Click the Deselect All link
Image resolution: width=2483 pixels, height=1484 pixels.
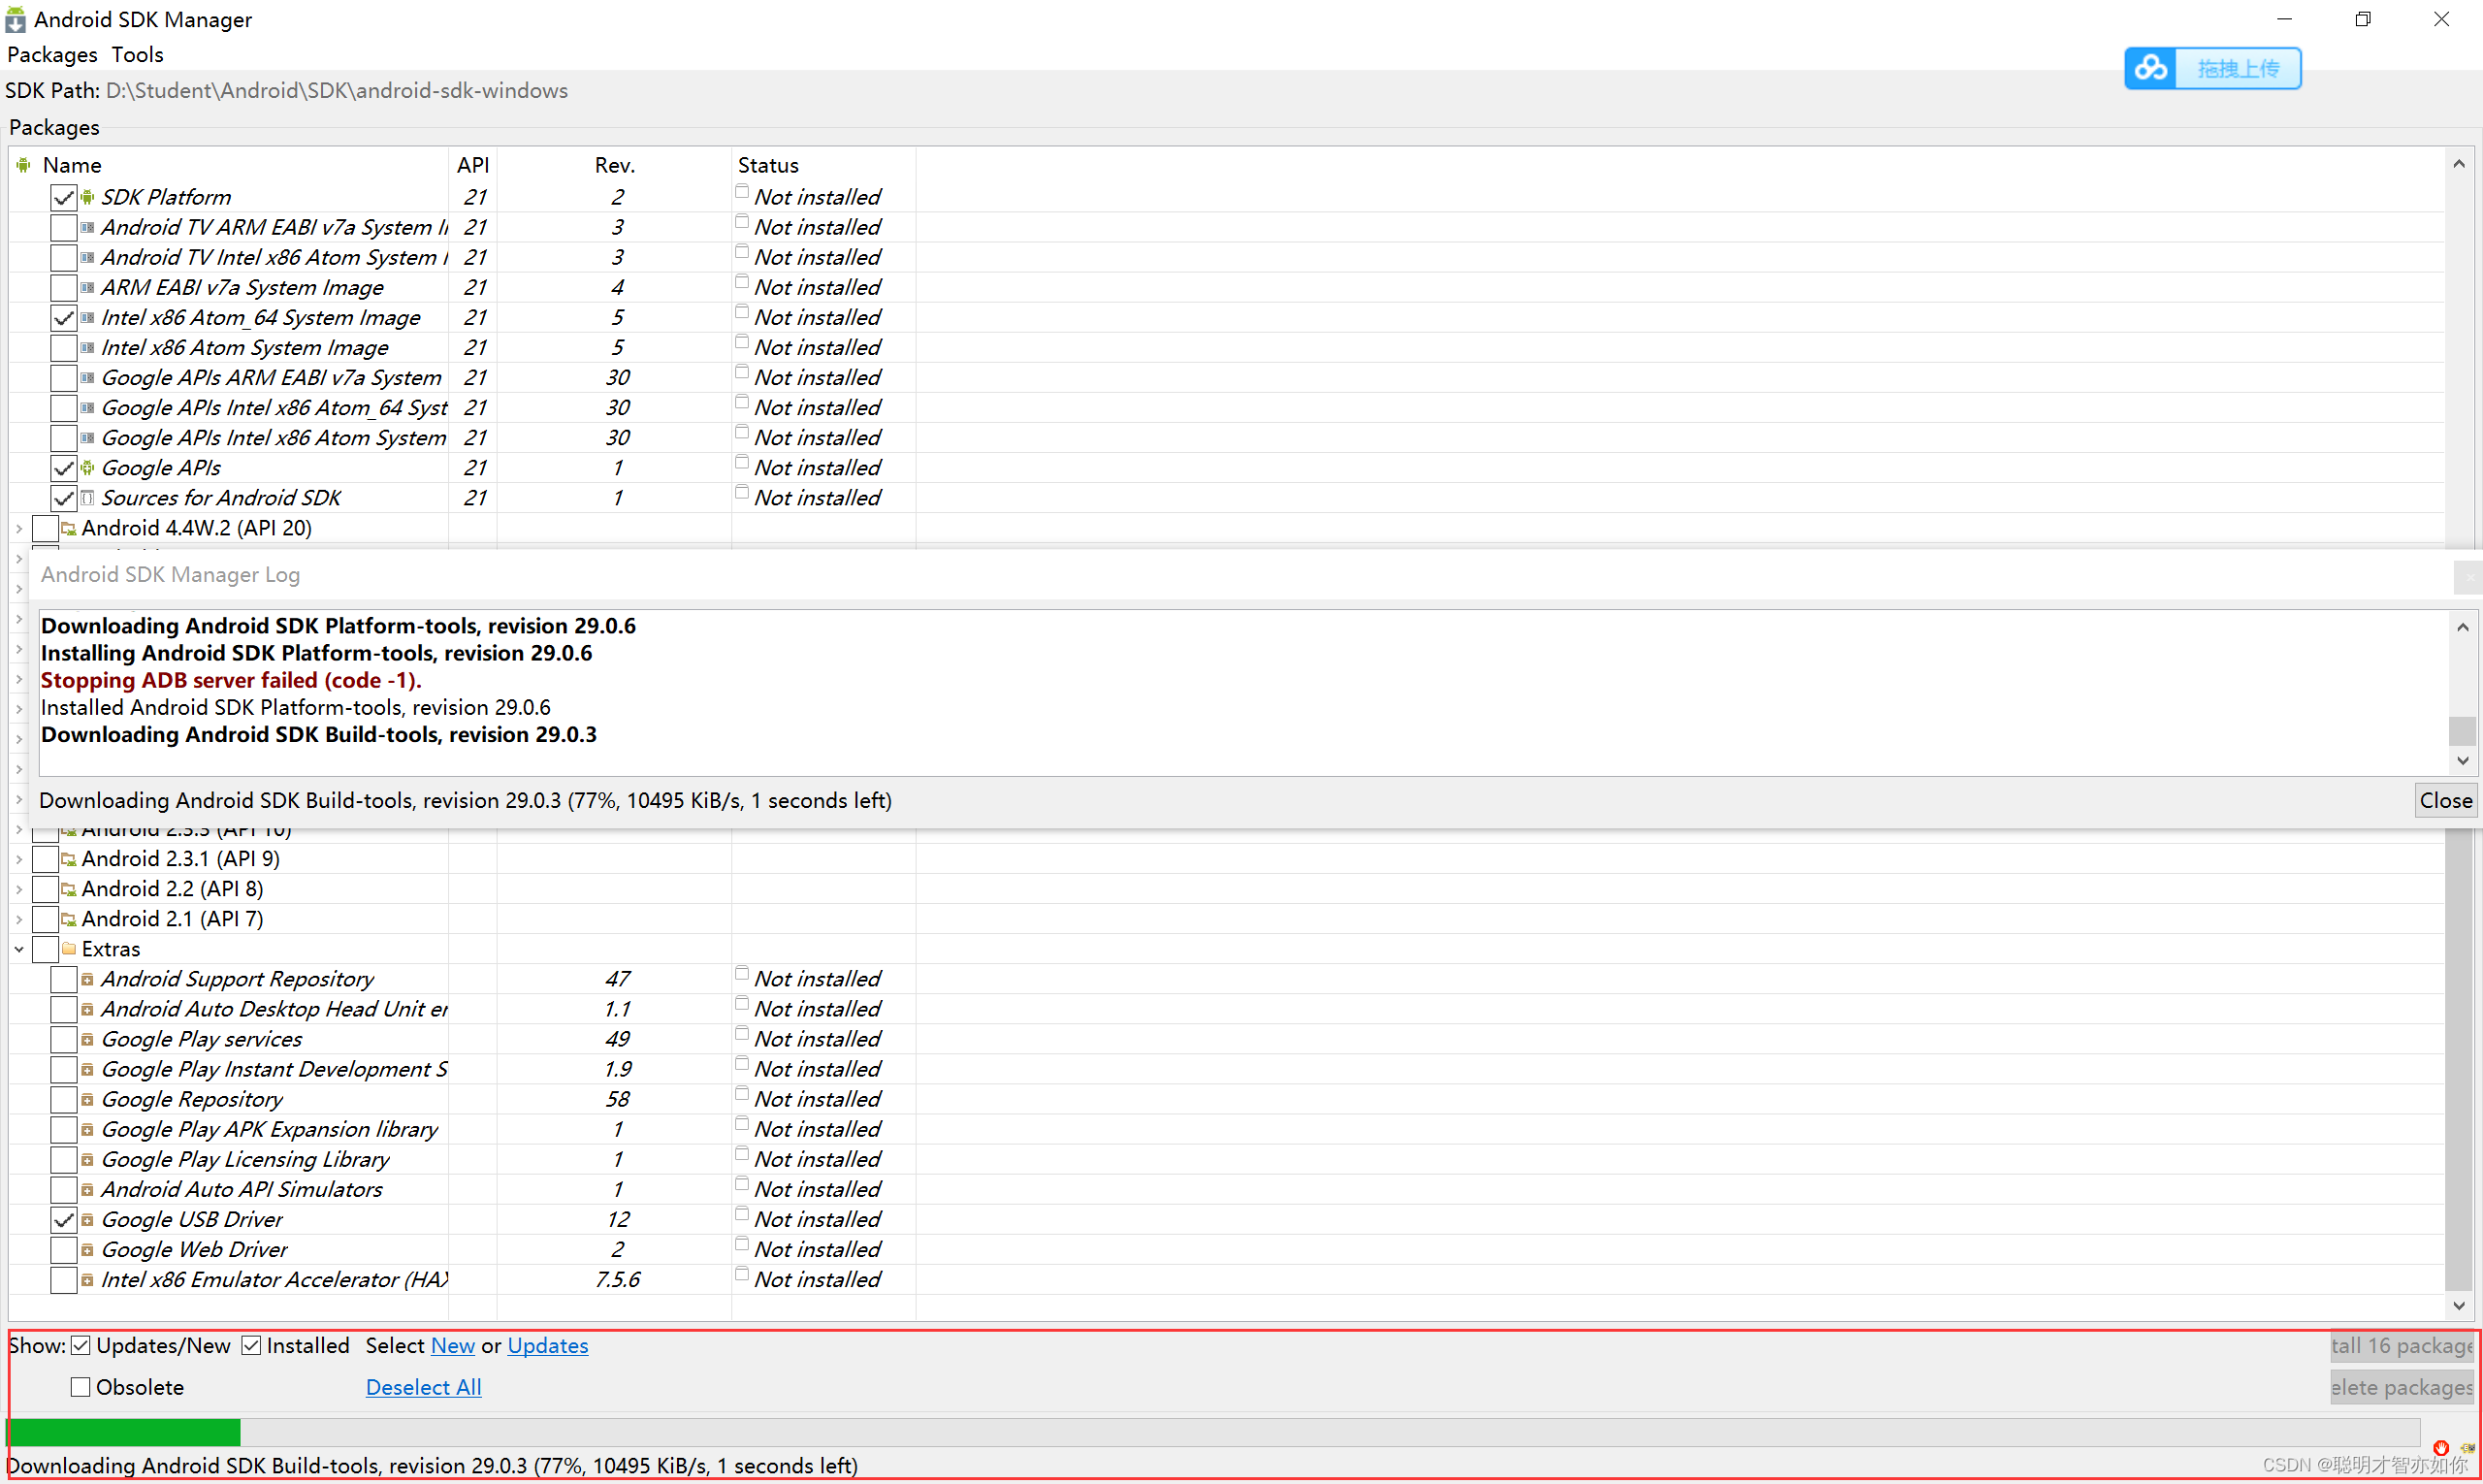click(424, 1388)
